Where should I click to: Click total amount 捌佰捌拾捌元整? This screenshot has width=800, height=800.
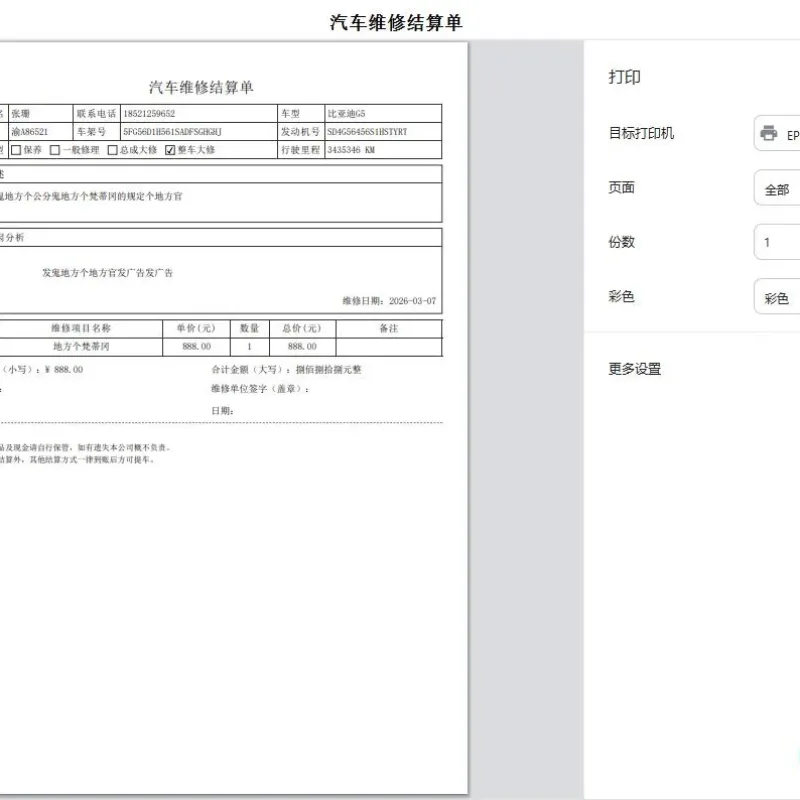tap(329, 369)
